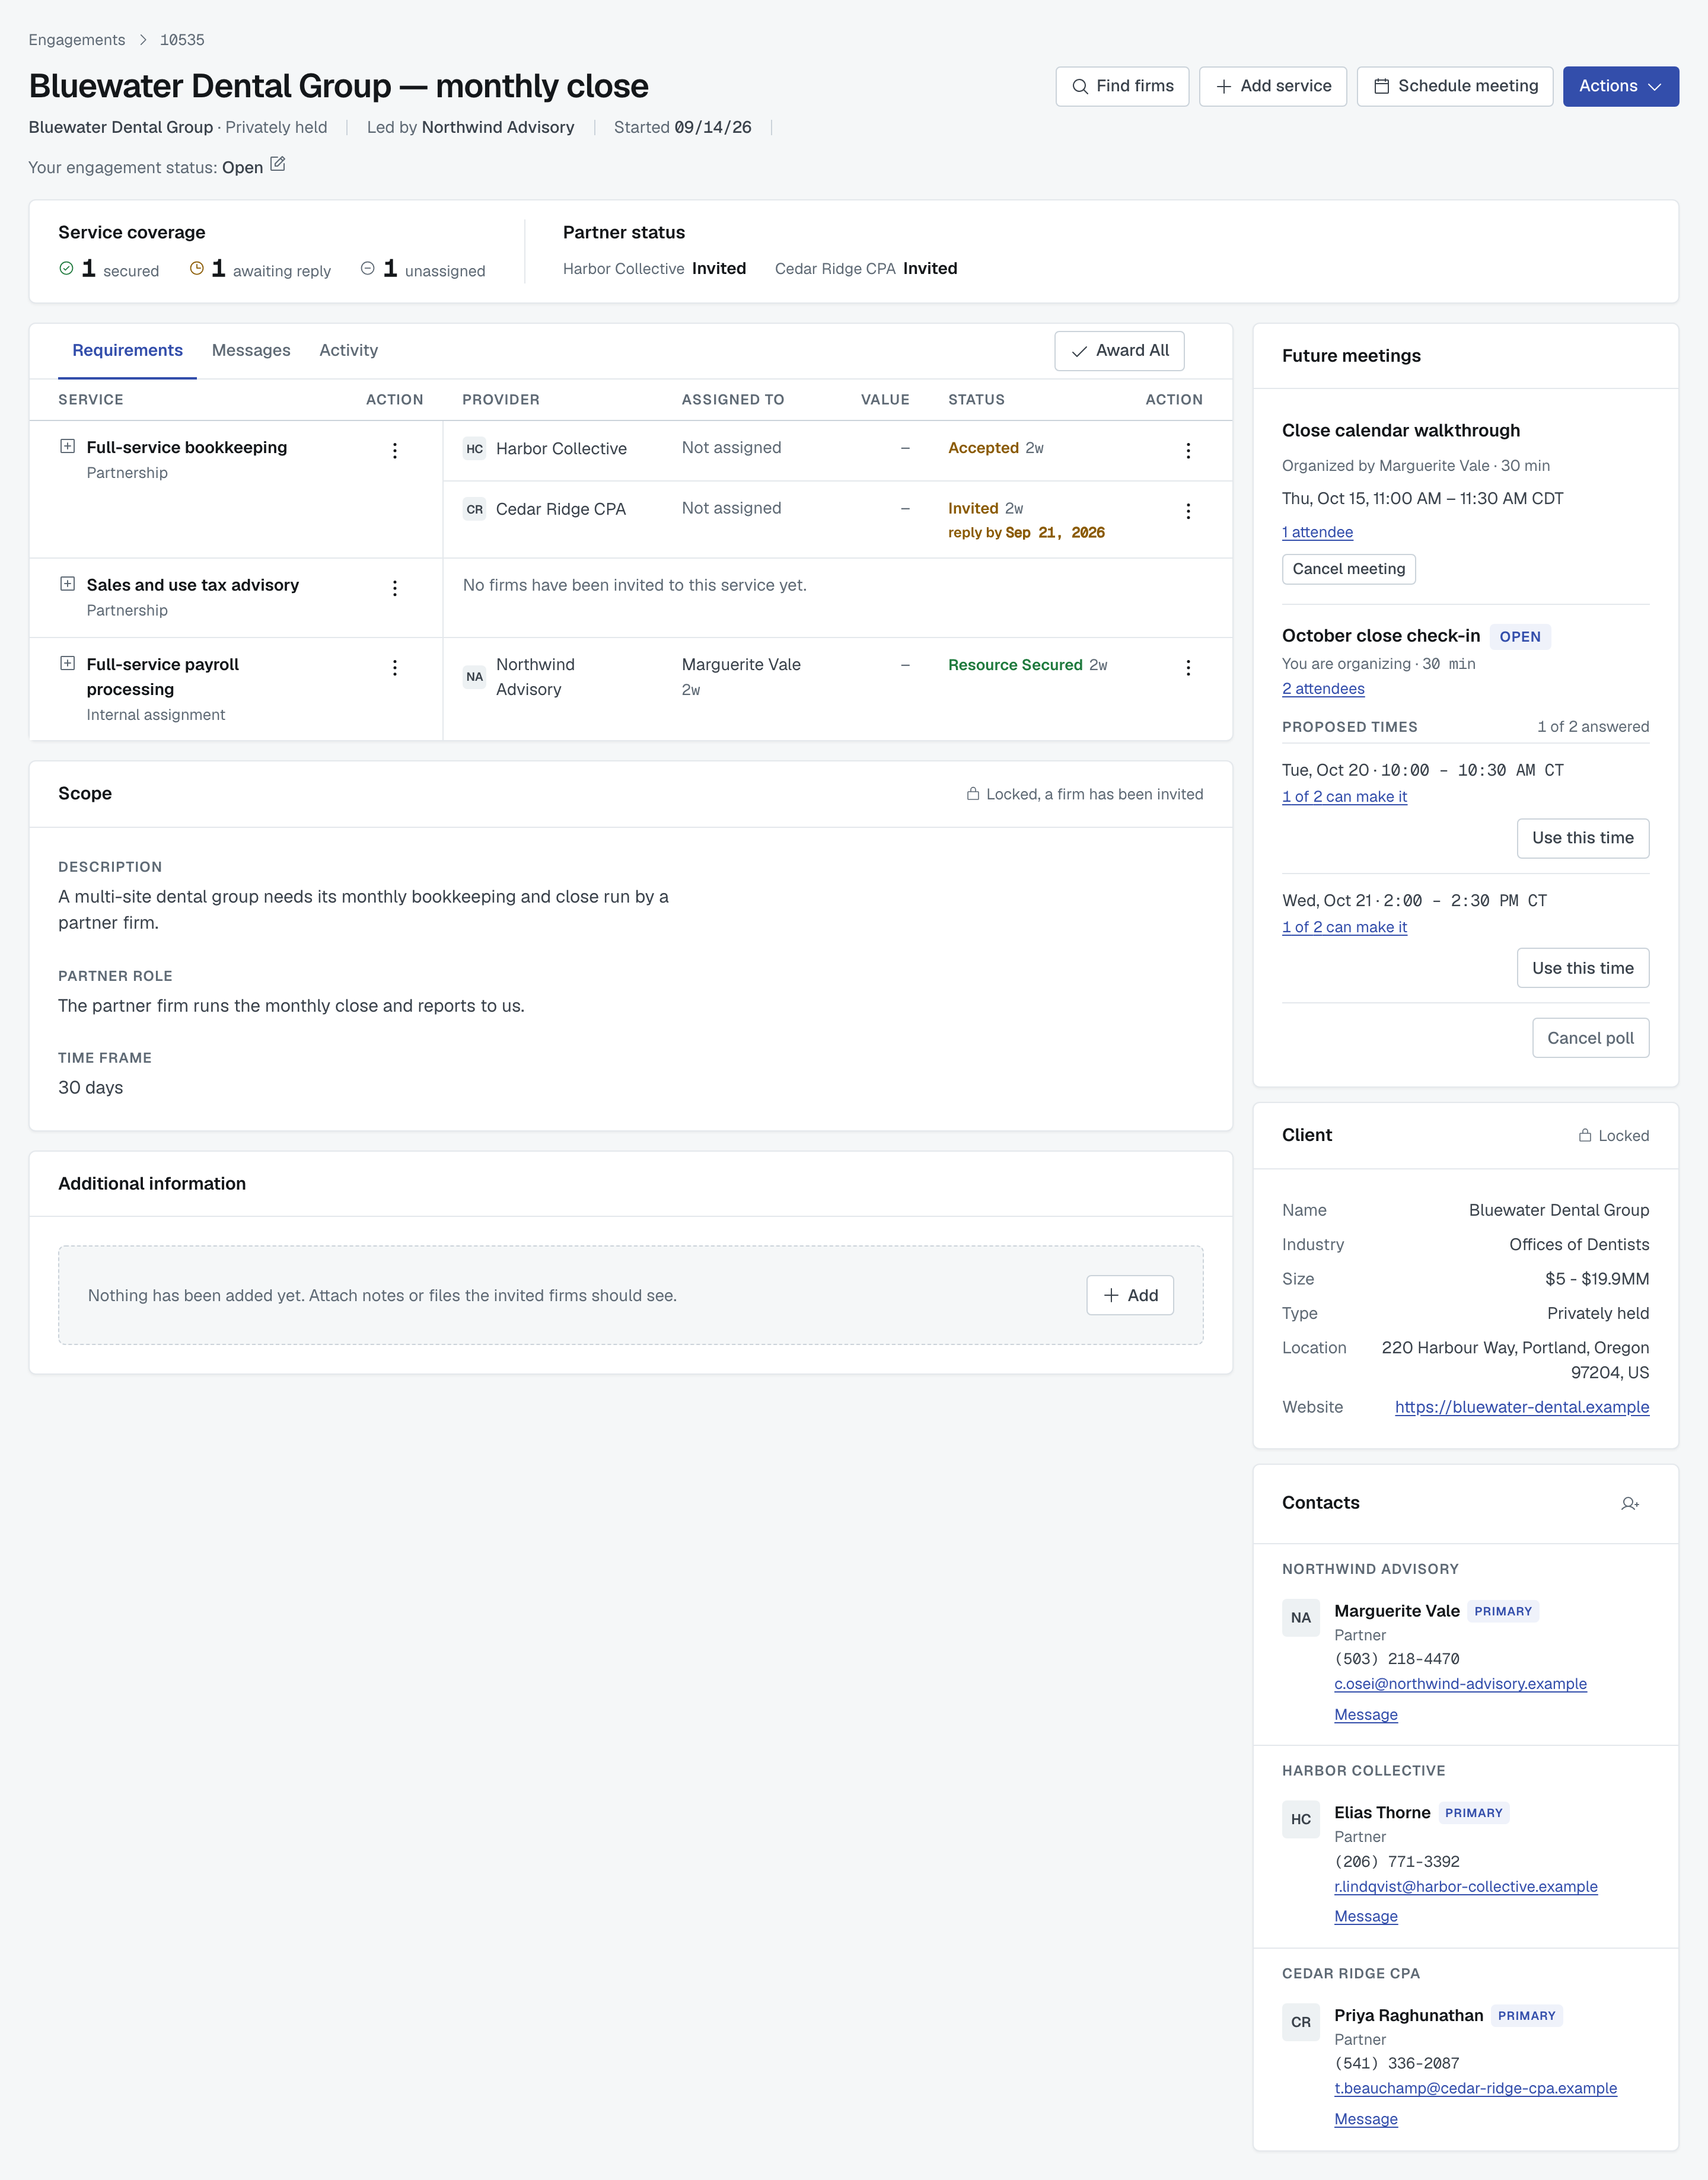The image size is (1708, 2180).
Task: Open service menu for Full-service payroll processing
Action: click(395, 668)
